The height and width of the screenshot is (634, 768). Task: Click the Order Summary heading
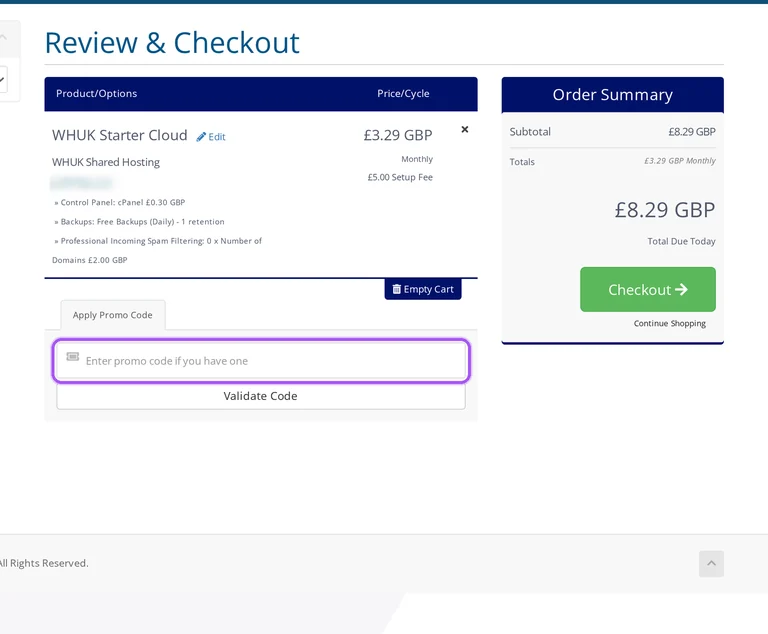(612, 95)
